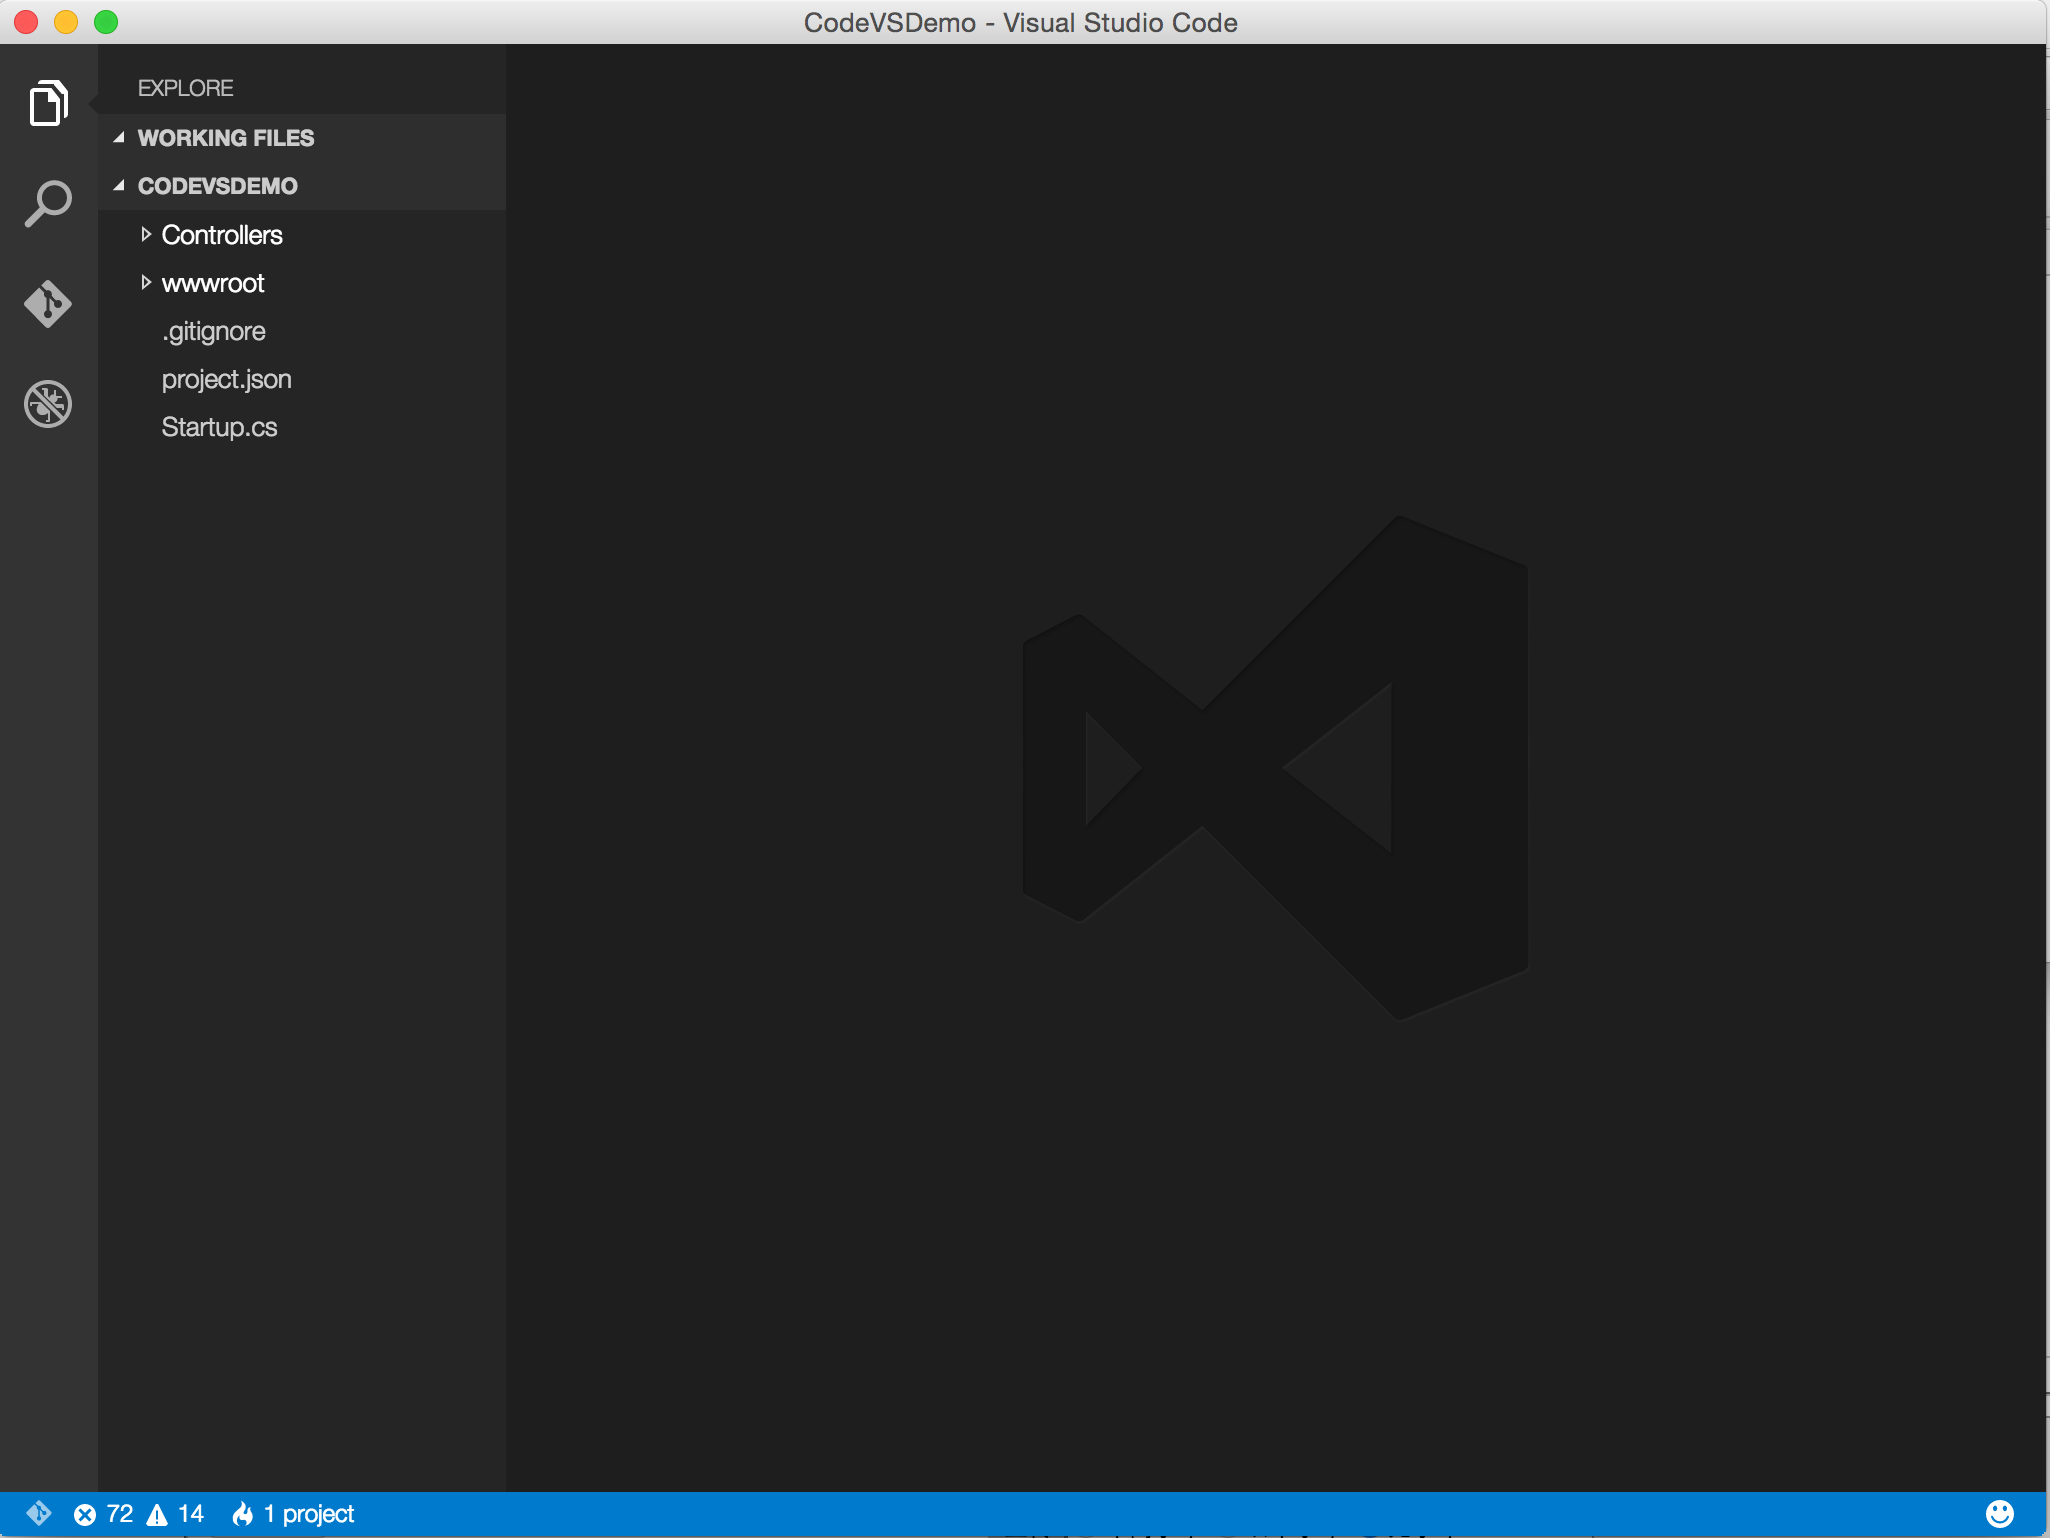Click the warning triangle icon showing 14
Screen dimensions: 2050x1538
point(157,1515)
